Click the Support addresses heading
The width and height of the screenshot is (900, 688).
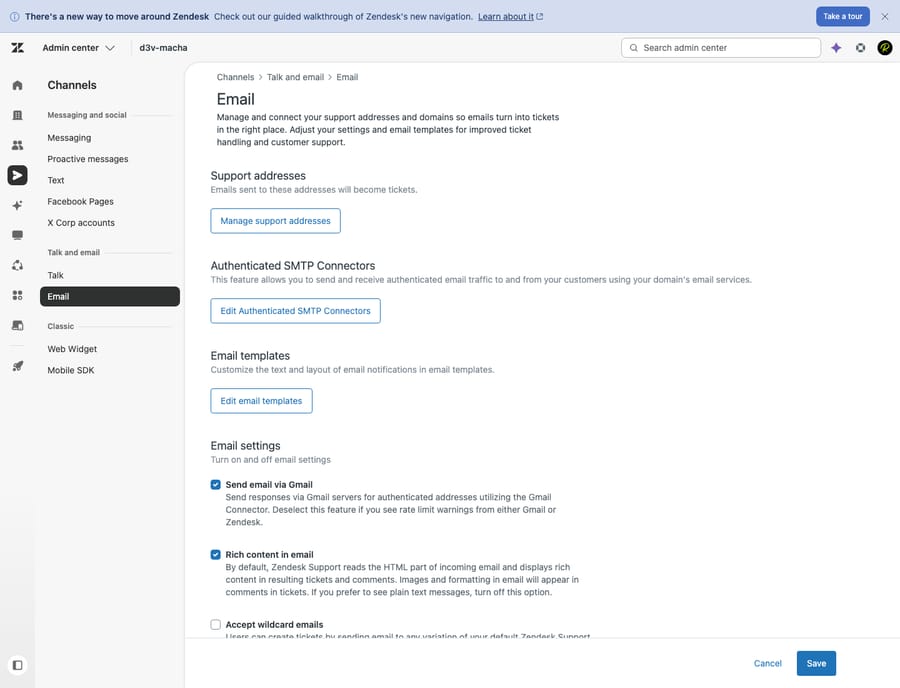click(x=258, y=176)
